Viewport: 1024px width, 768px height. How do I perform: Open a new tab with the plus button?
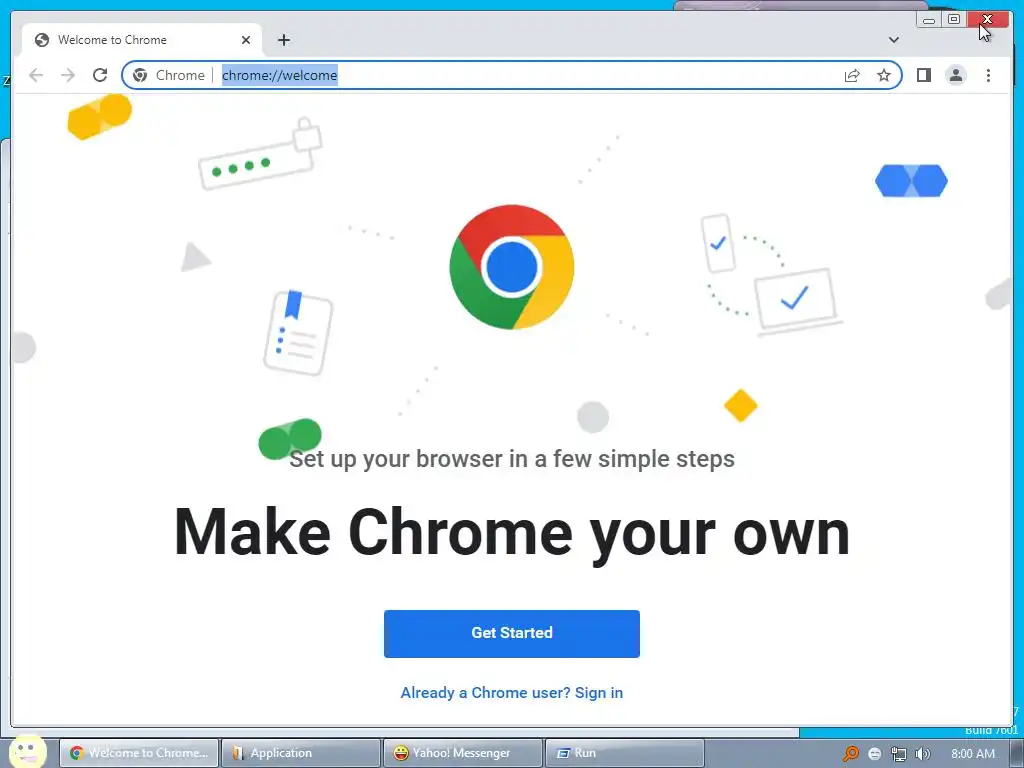(283, 40)
